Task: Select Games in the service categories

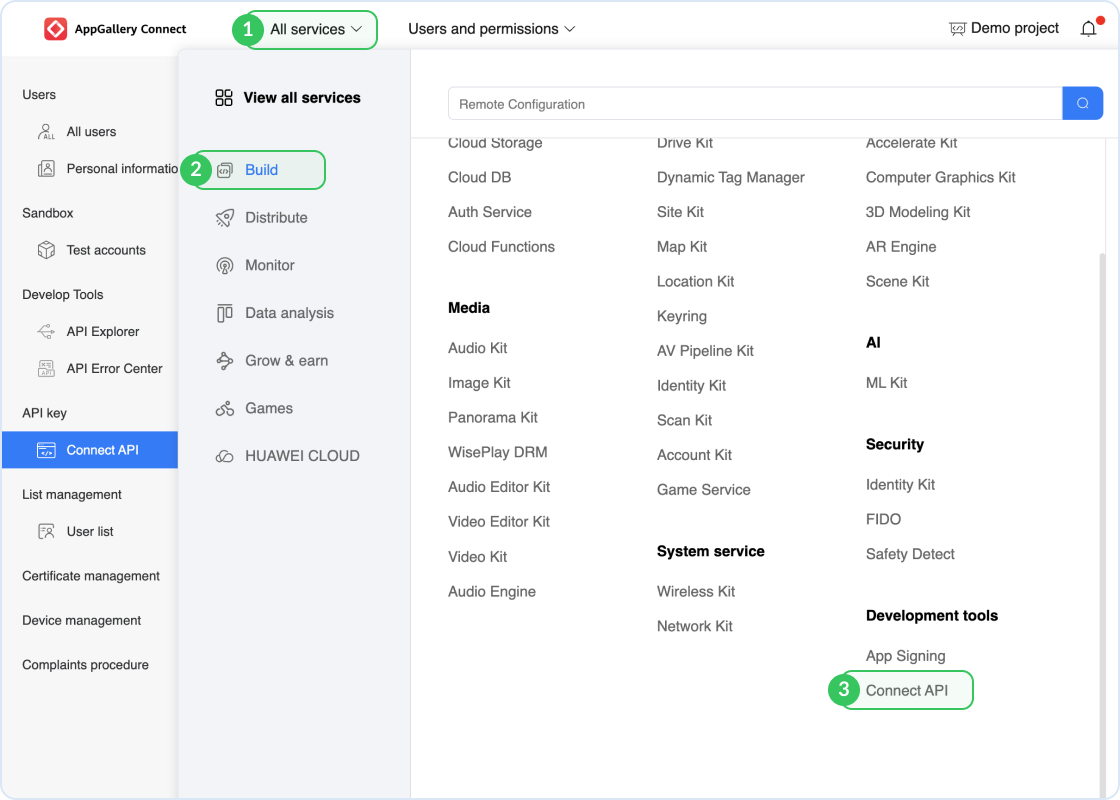Action: [269, 409]
